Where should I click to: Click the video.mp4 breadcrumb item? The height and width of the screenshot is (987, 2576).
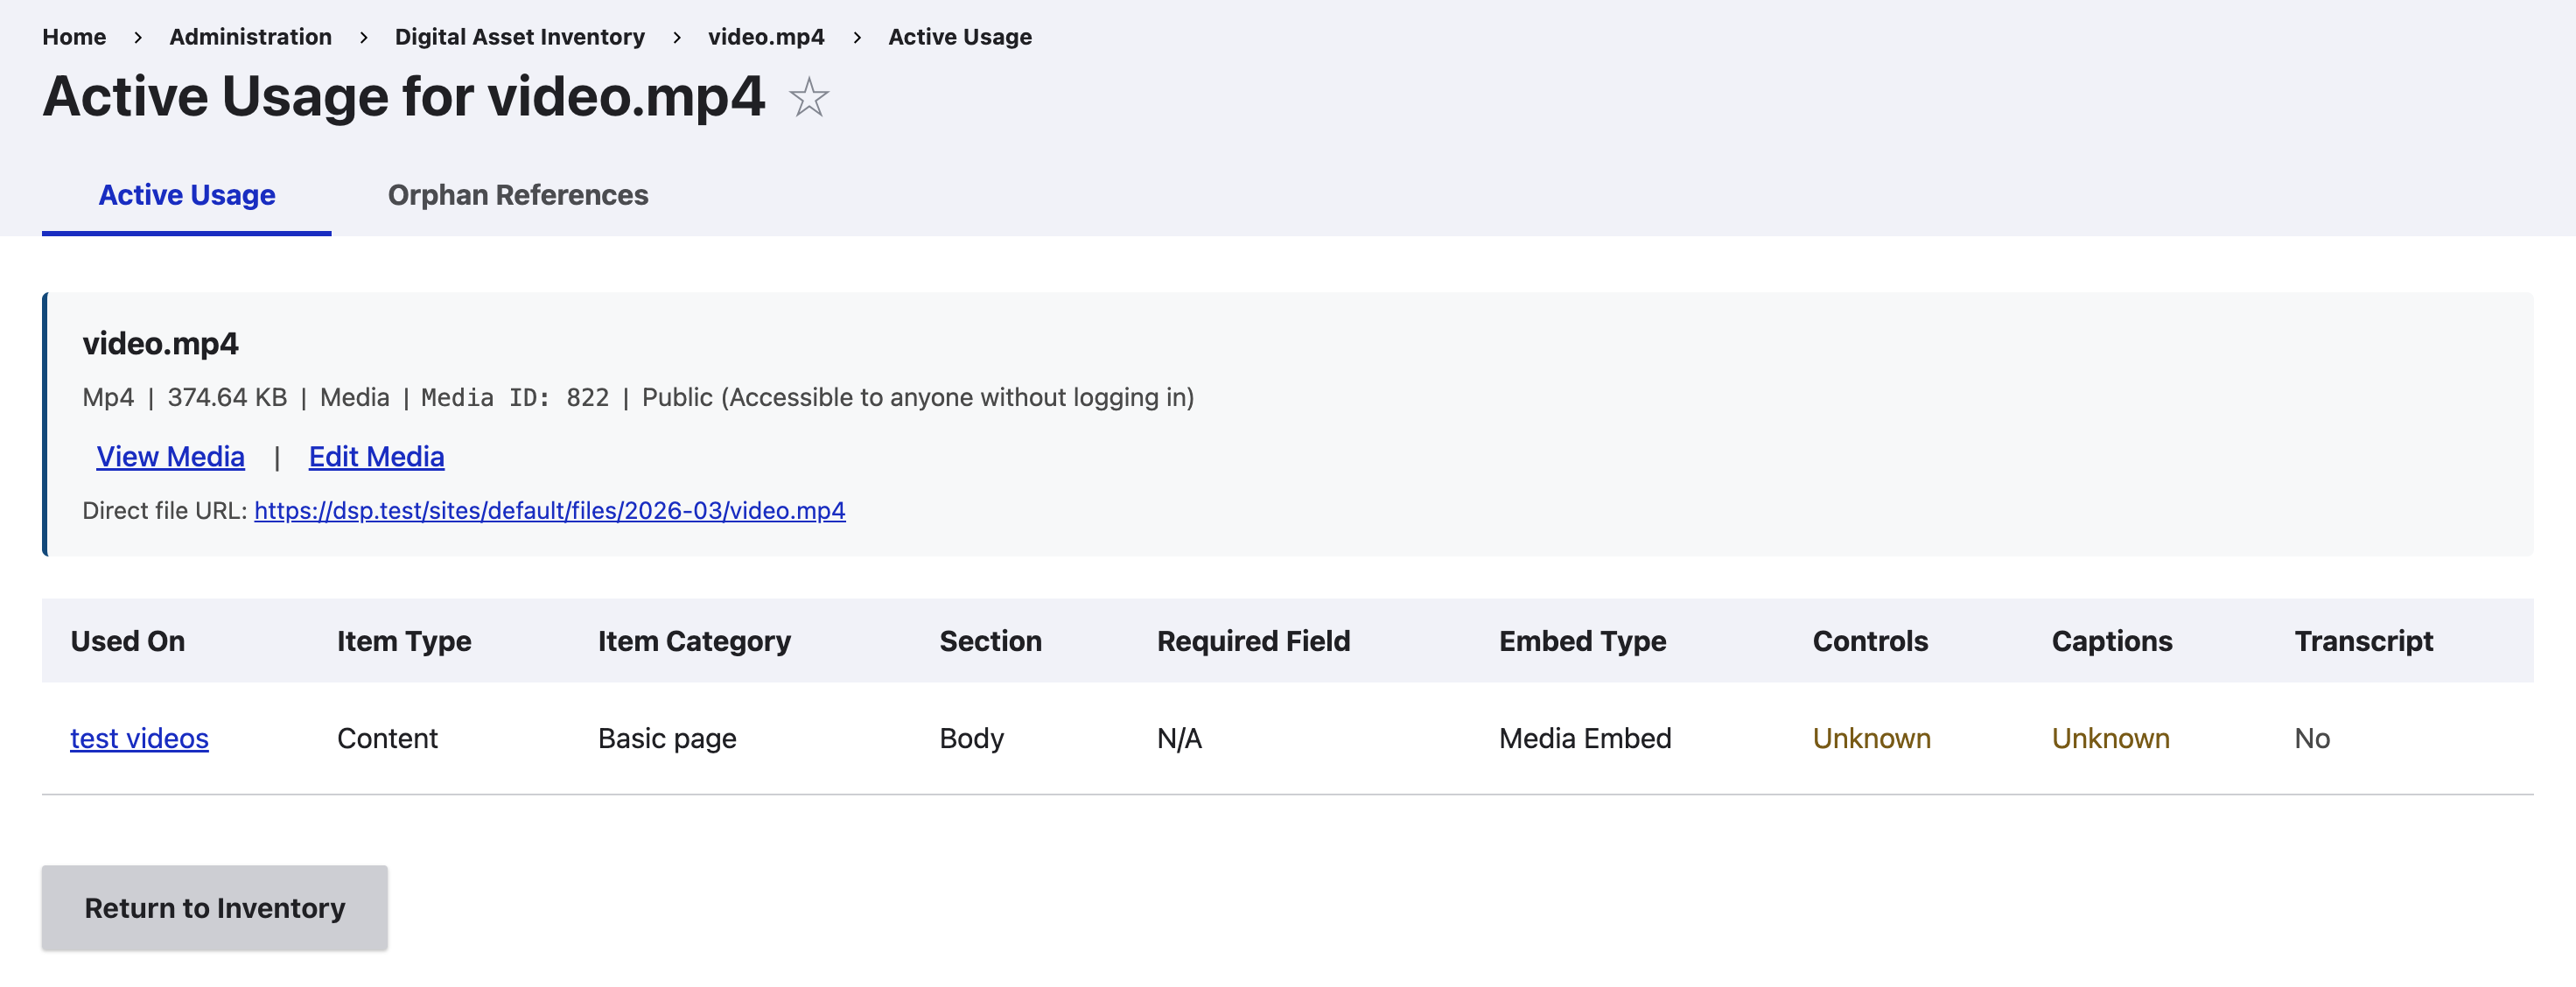(x=766, y=36)
